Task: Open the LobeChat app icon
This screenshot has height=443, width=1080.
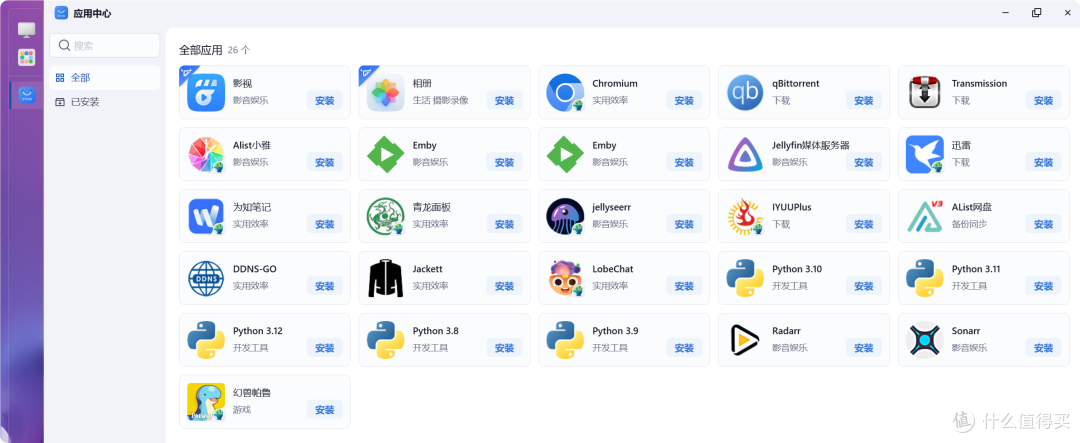Action: tap(565, 278)
